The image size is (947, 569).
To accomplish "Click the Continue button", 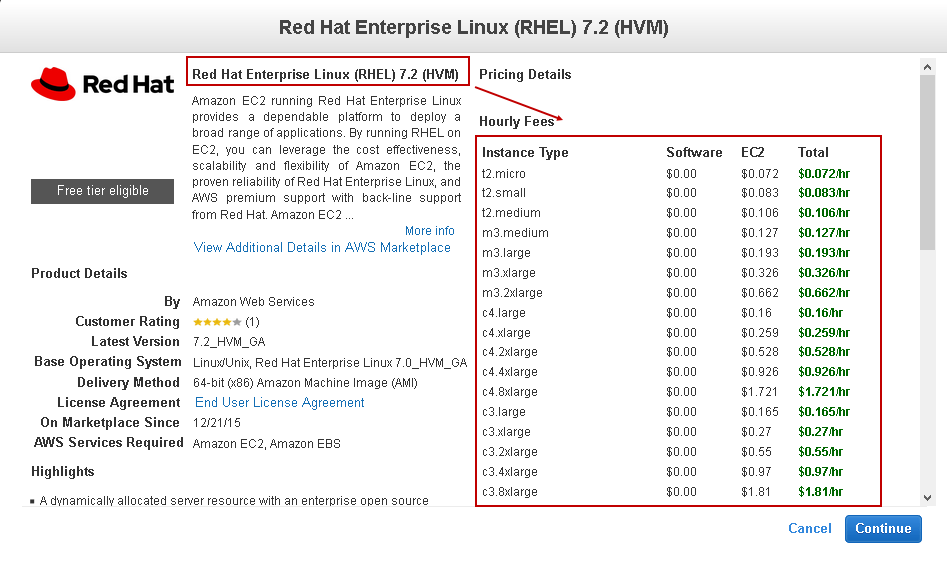I will [883, 529].
